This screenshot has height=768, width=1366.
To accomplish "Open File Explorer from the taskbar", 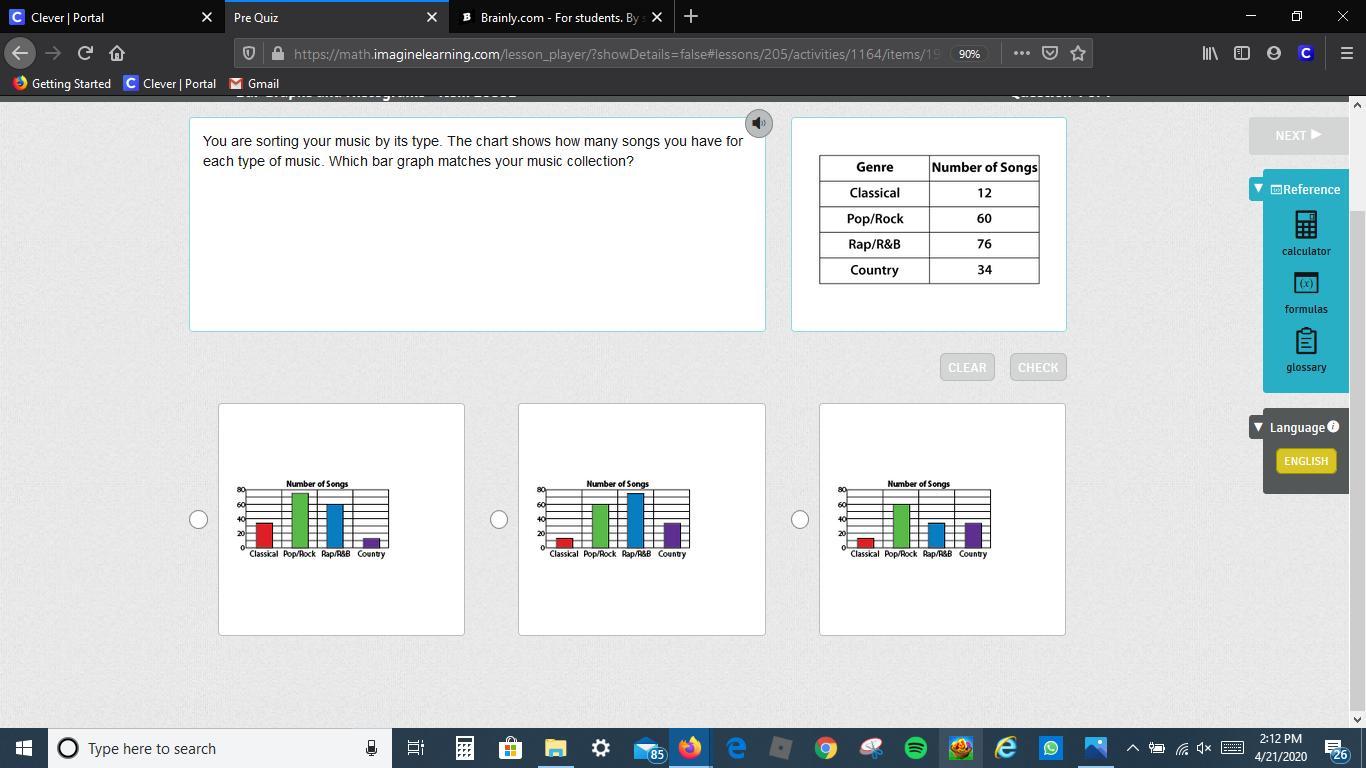I will coord(555,748).
